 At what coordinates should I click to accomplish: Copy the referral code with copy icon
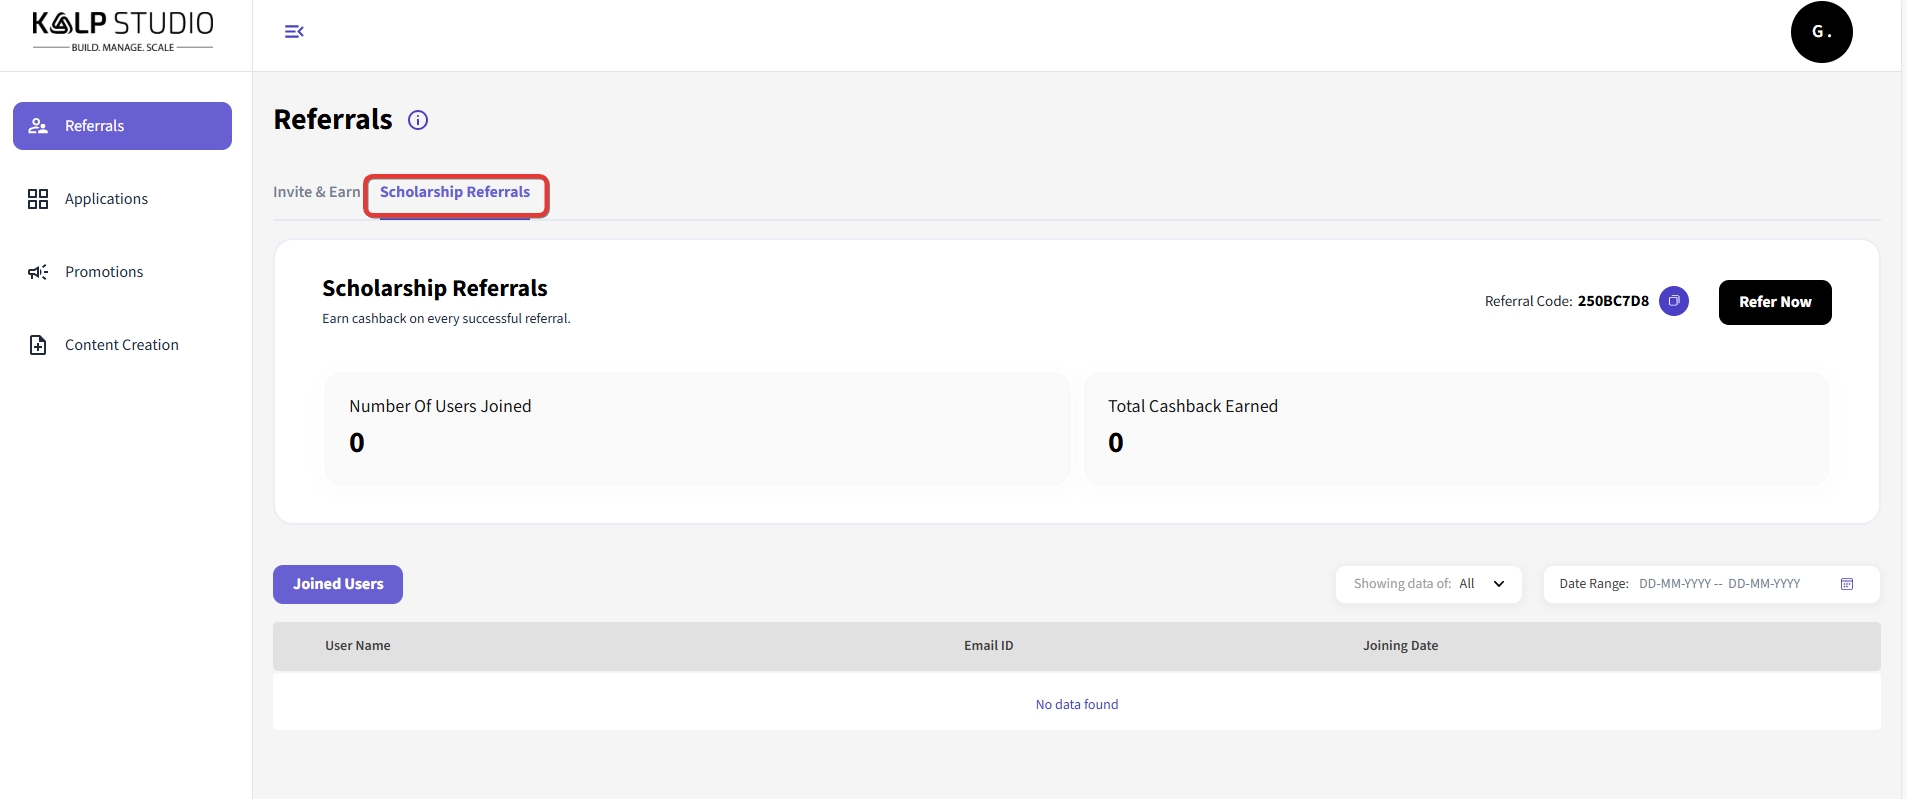click(x=1673, y=301)
